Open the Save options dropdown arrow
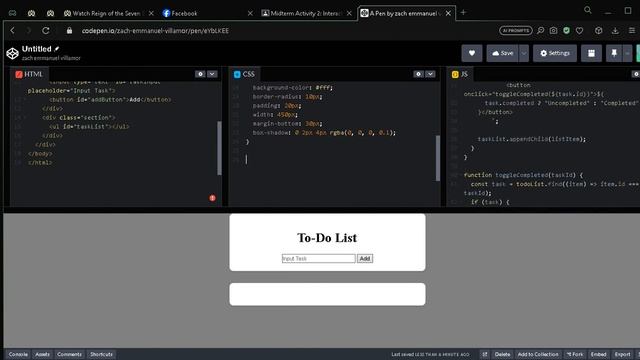Image resolution: width=640 pixels, height=360 pixels. click(x=524, y=53)
